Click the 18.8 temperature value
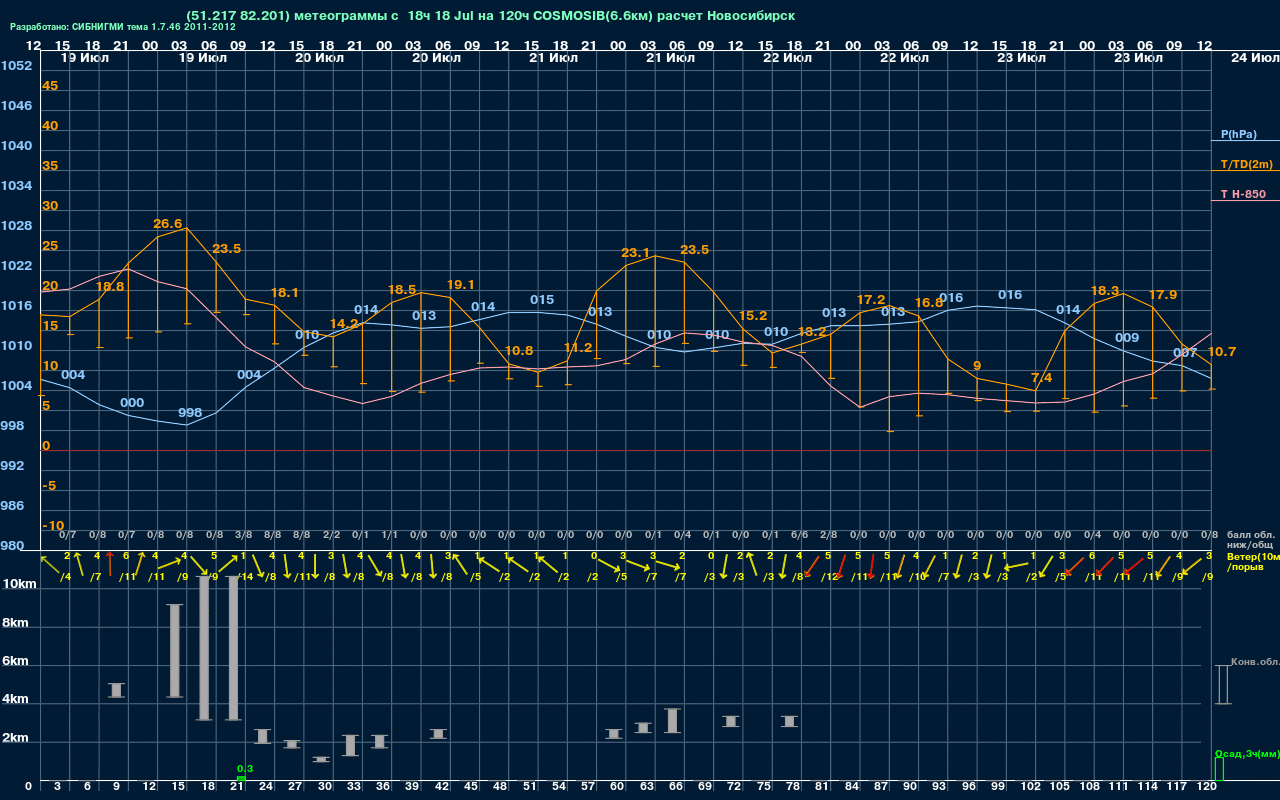The width and height of the screenshot is (1280, 800). coord(109,286)
